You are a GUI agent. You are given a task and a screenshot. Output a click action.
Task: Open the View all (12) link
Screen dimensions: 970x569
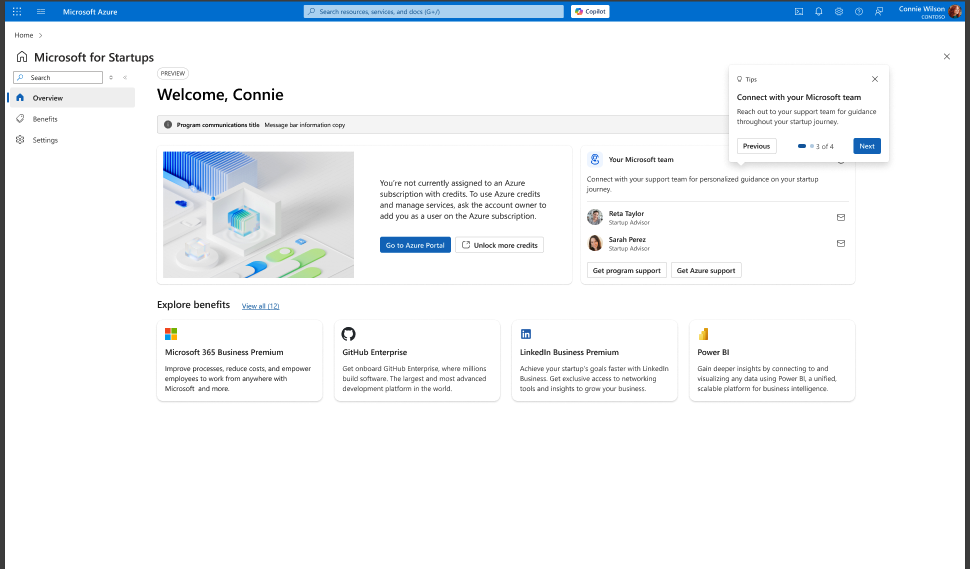260,306
